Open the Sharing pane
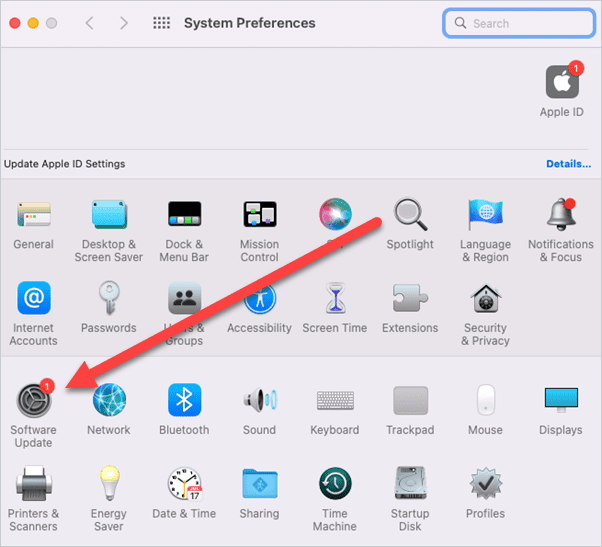The image size is (602, 547). pos(260,484)
